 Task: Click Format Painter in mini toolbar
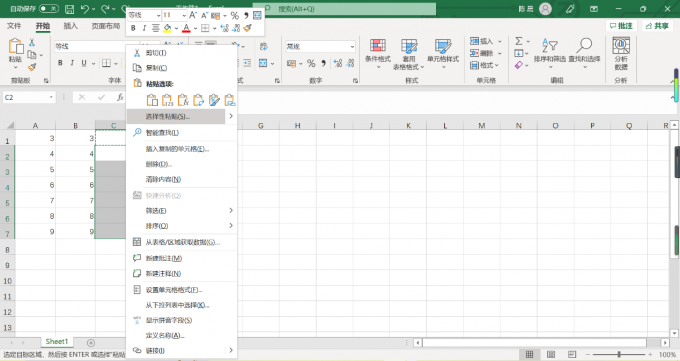[x=248, y=28]
